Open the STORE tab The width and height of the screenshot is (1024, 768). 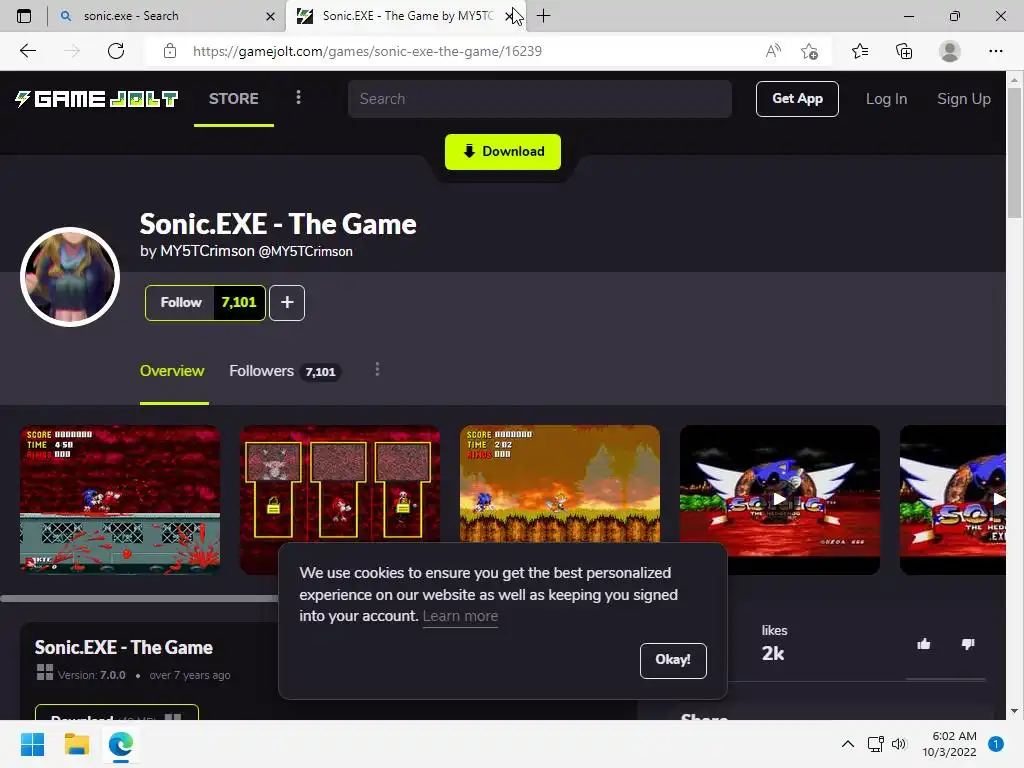234,99
